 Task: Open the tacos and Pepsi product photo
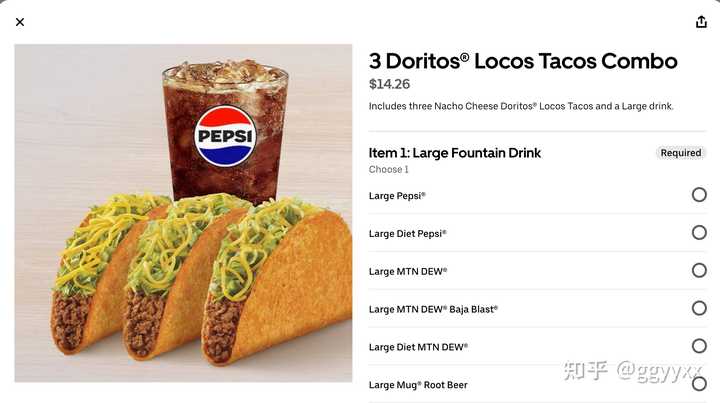pos(183,213)
